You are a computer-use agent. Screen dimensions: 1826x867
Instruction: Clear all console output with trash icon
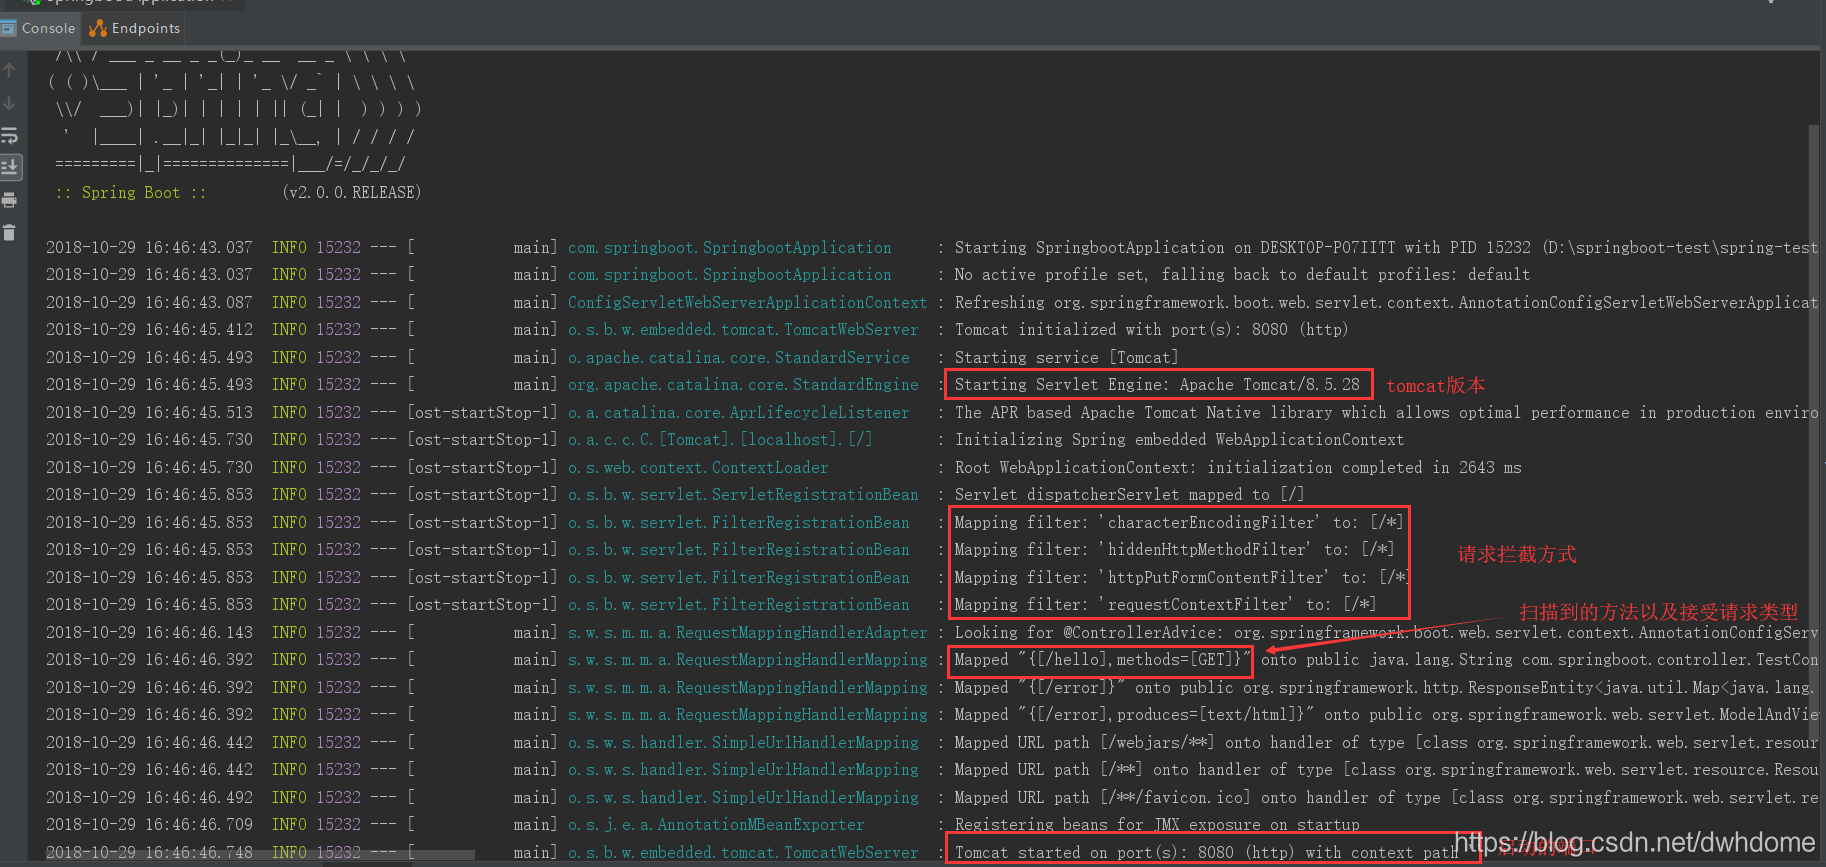(9, 233)
